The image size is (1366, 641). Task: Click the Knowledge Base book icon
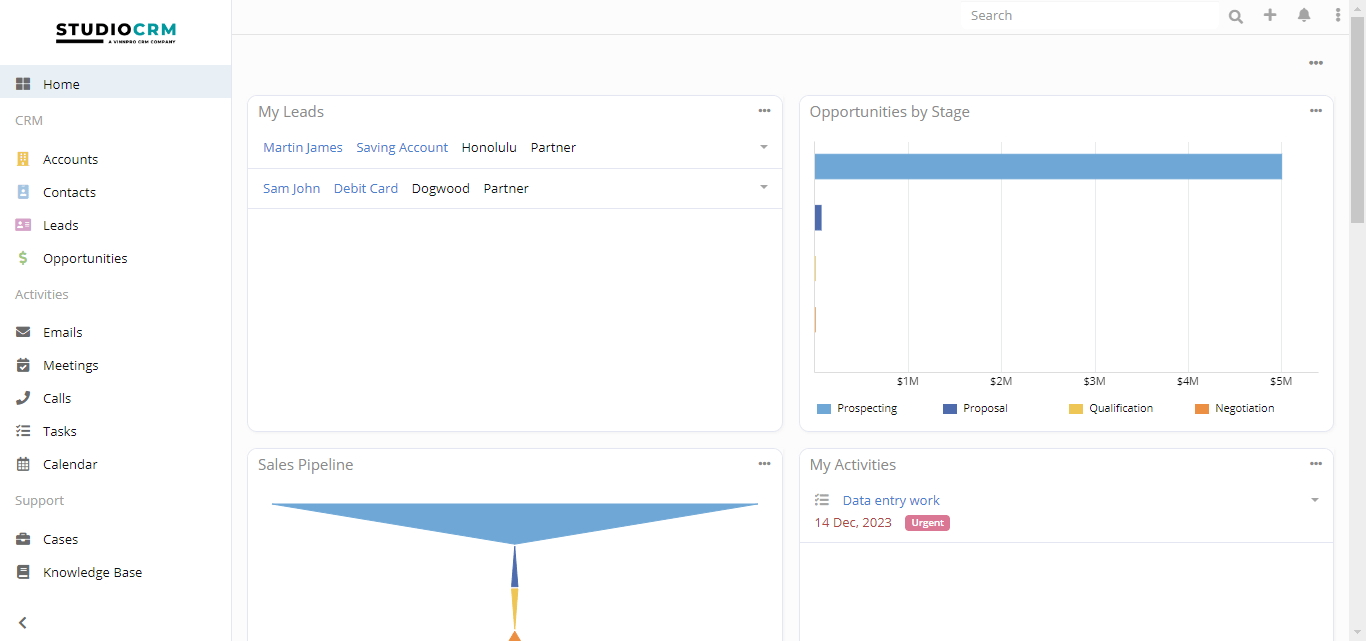pyautogui.click(x=23, y=572)
